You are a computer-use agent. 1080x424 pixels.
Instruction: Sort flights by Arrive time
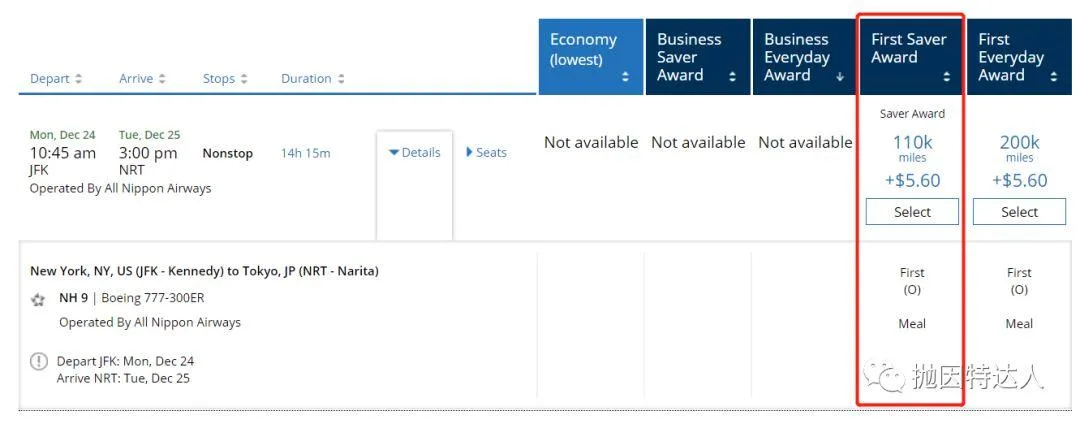click(142, 78)
